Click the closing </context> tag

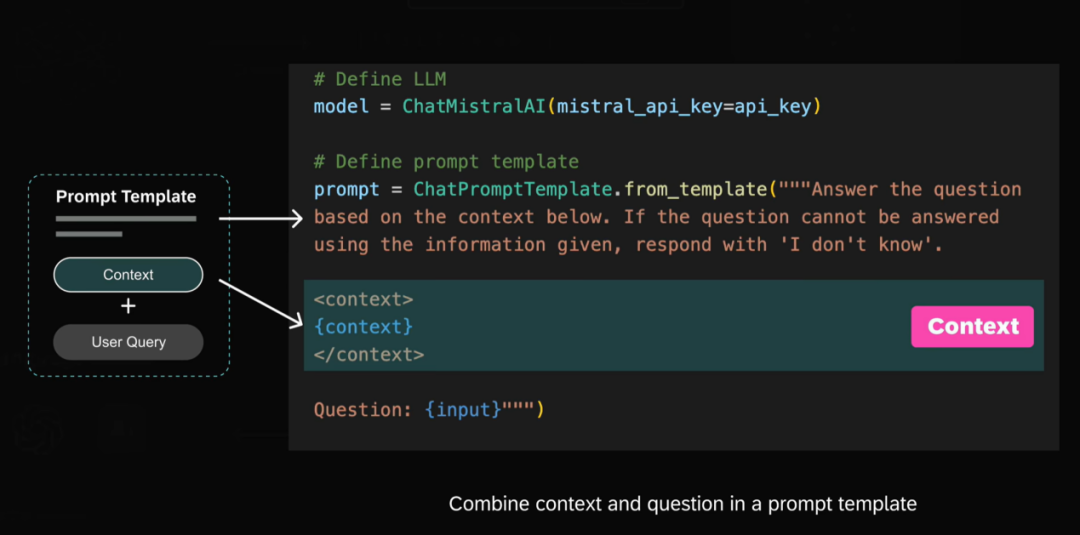369,355
